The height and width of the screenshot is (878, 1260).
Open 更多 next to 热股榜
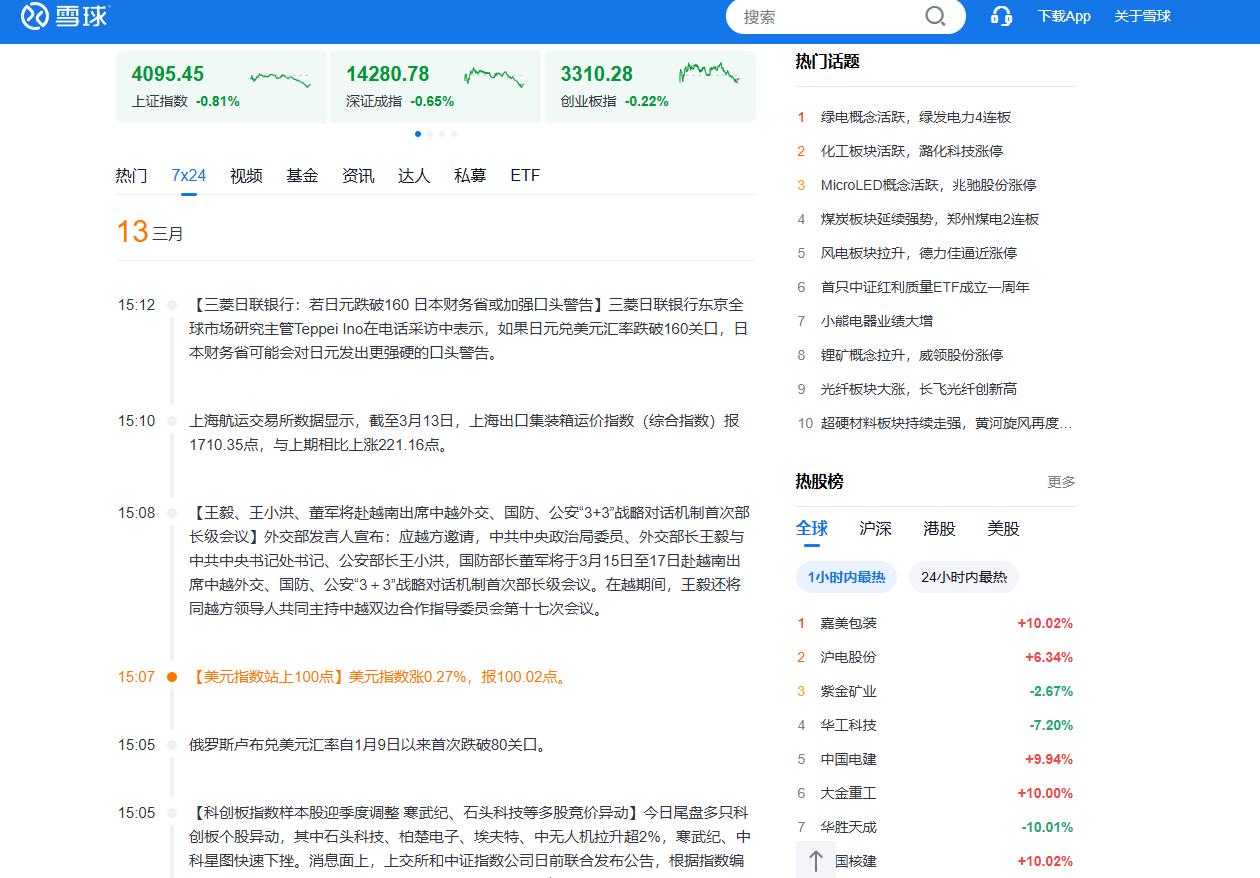click(1061, 482)
